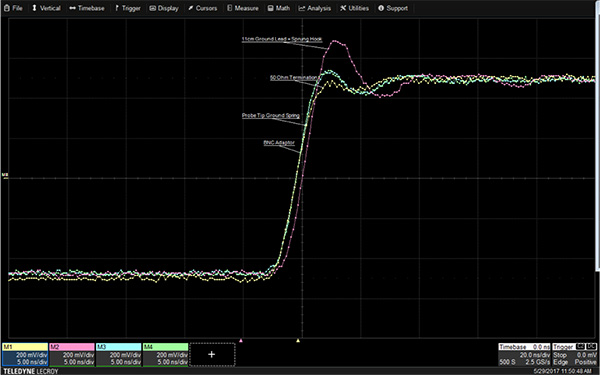Click the Stop trigger mode text

click(559, 355)
